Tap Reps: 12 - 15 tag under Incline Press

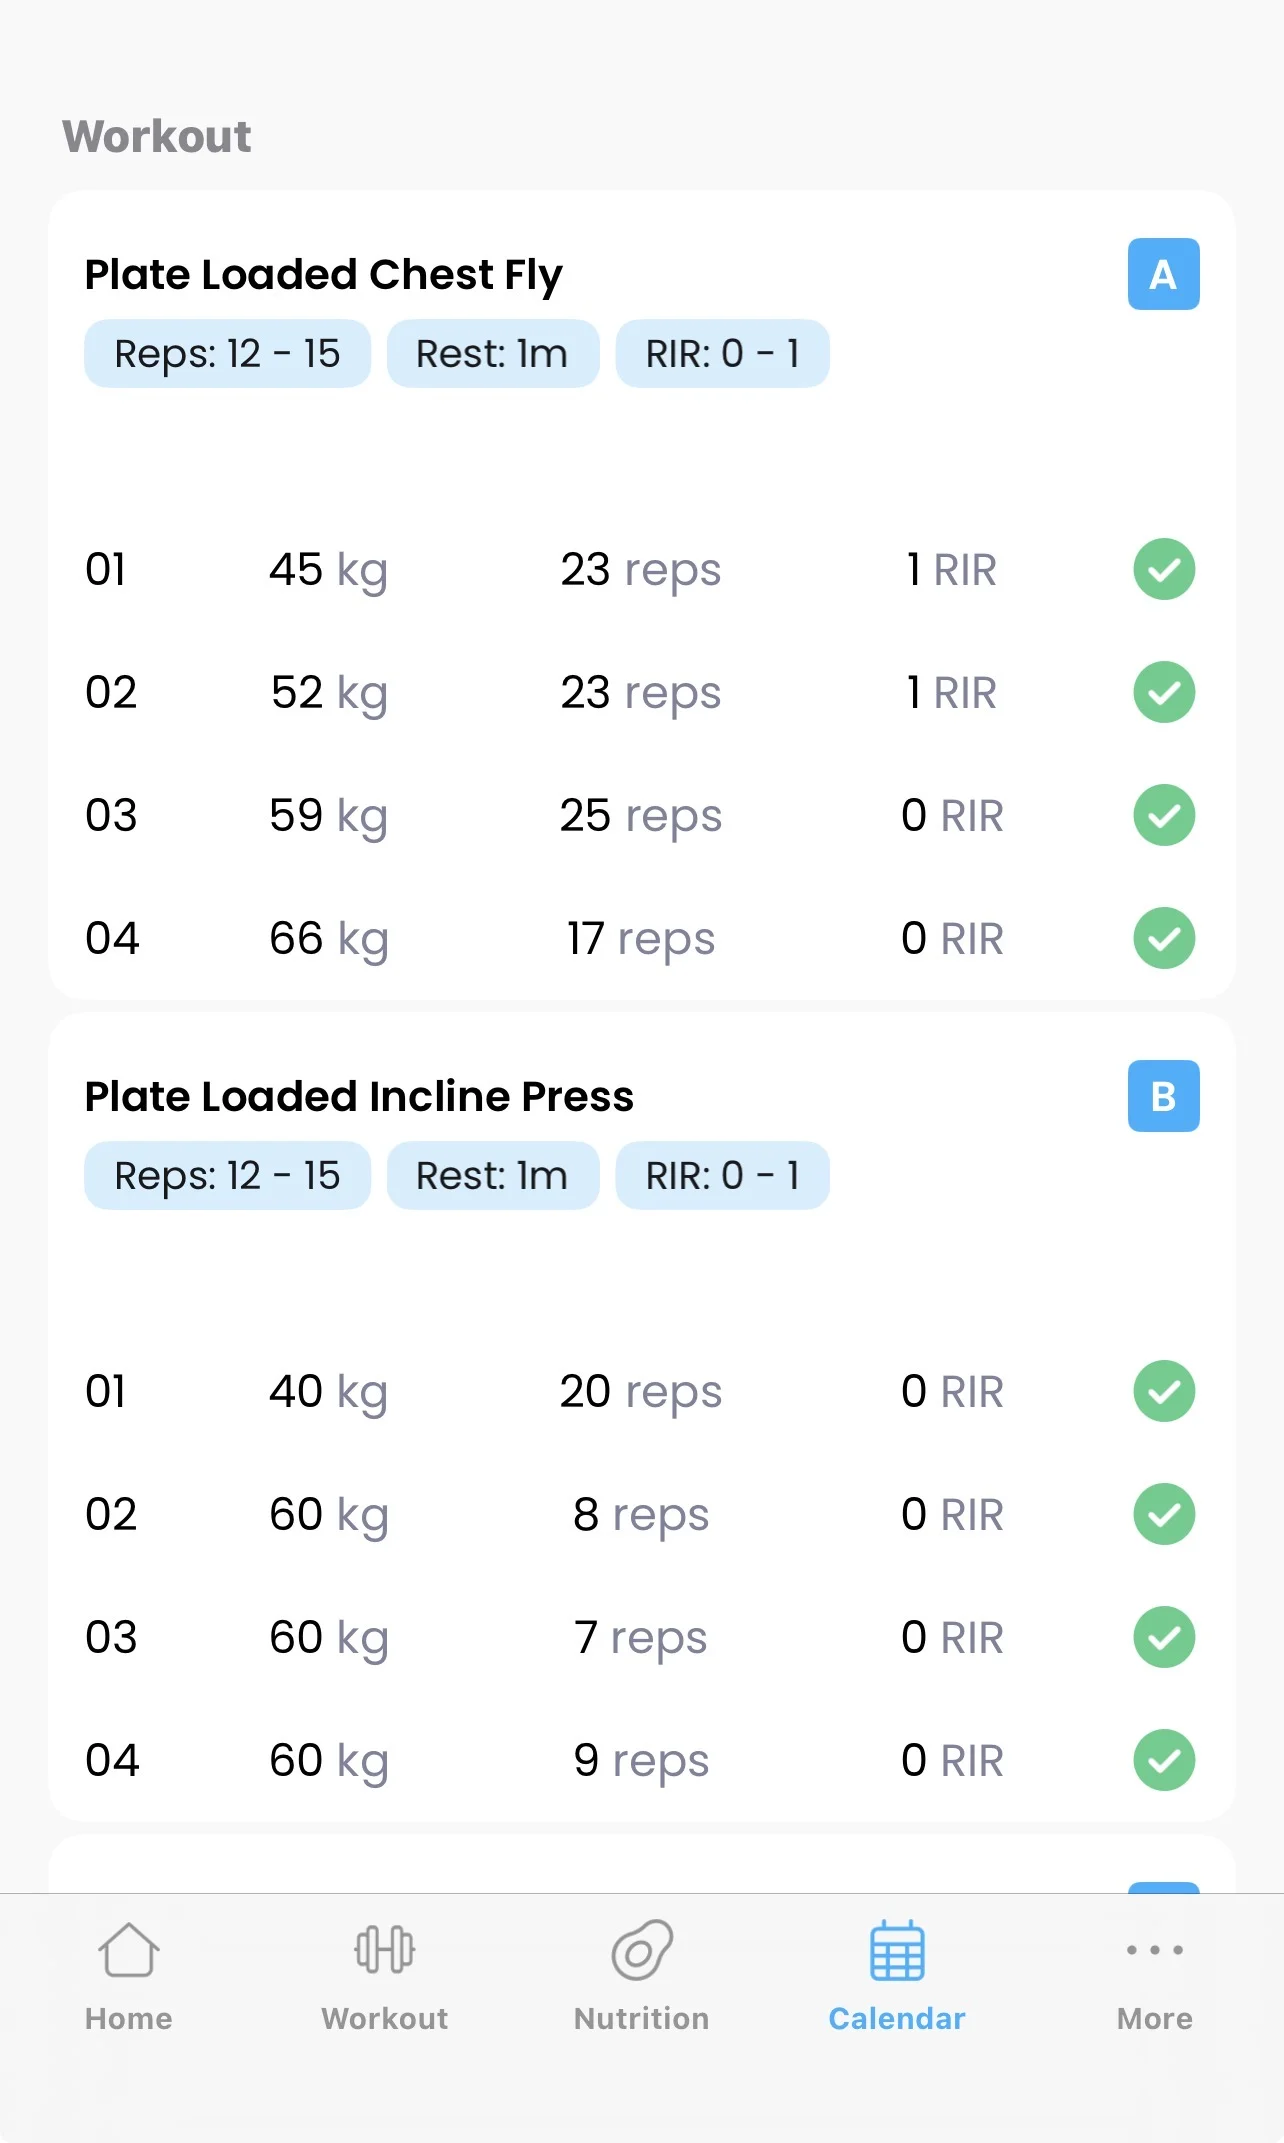click(227, 1176)
